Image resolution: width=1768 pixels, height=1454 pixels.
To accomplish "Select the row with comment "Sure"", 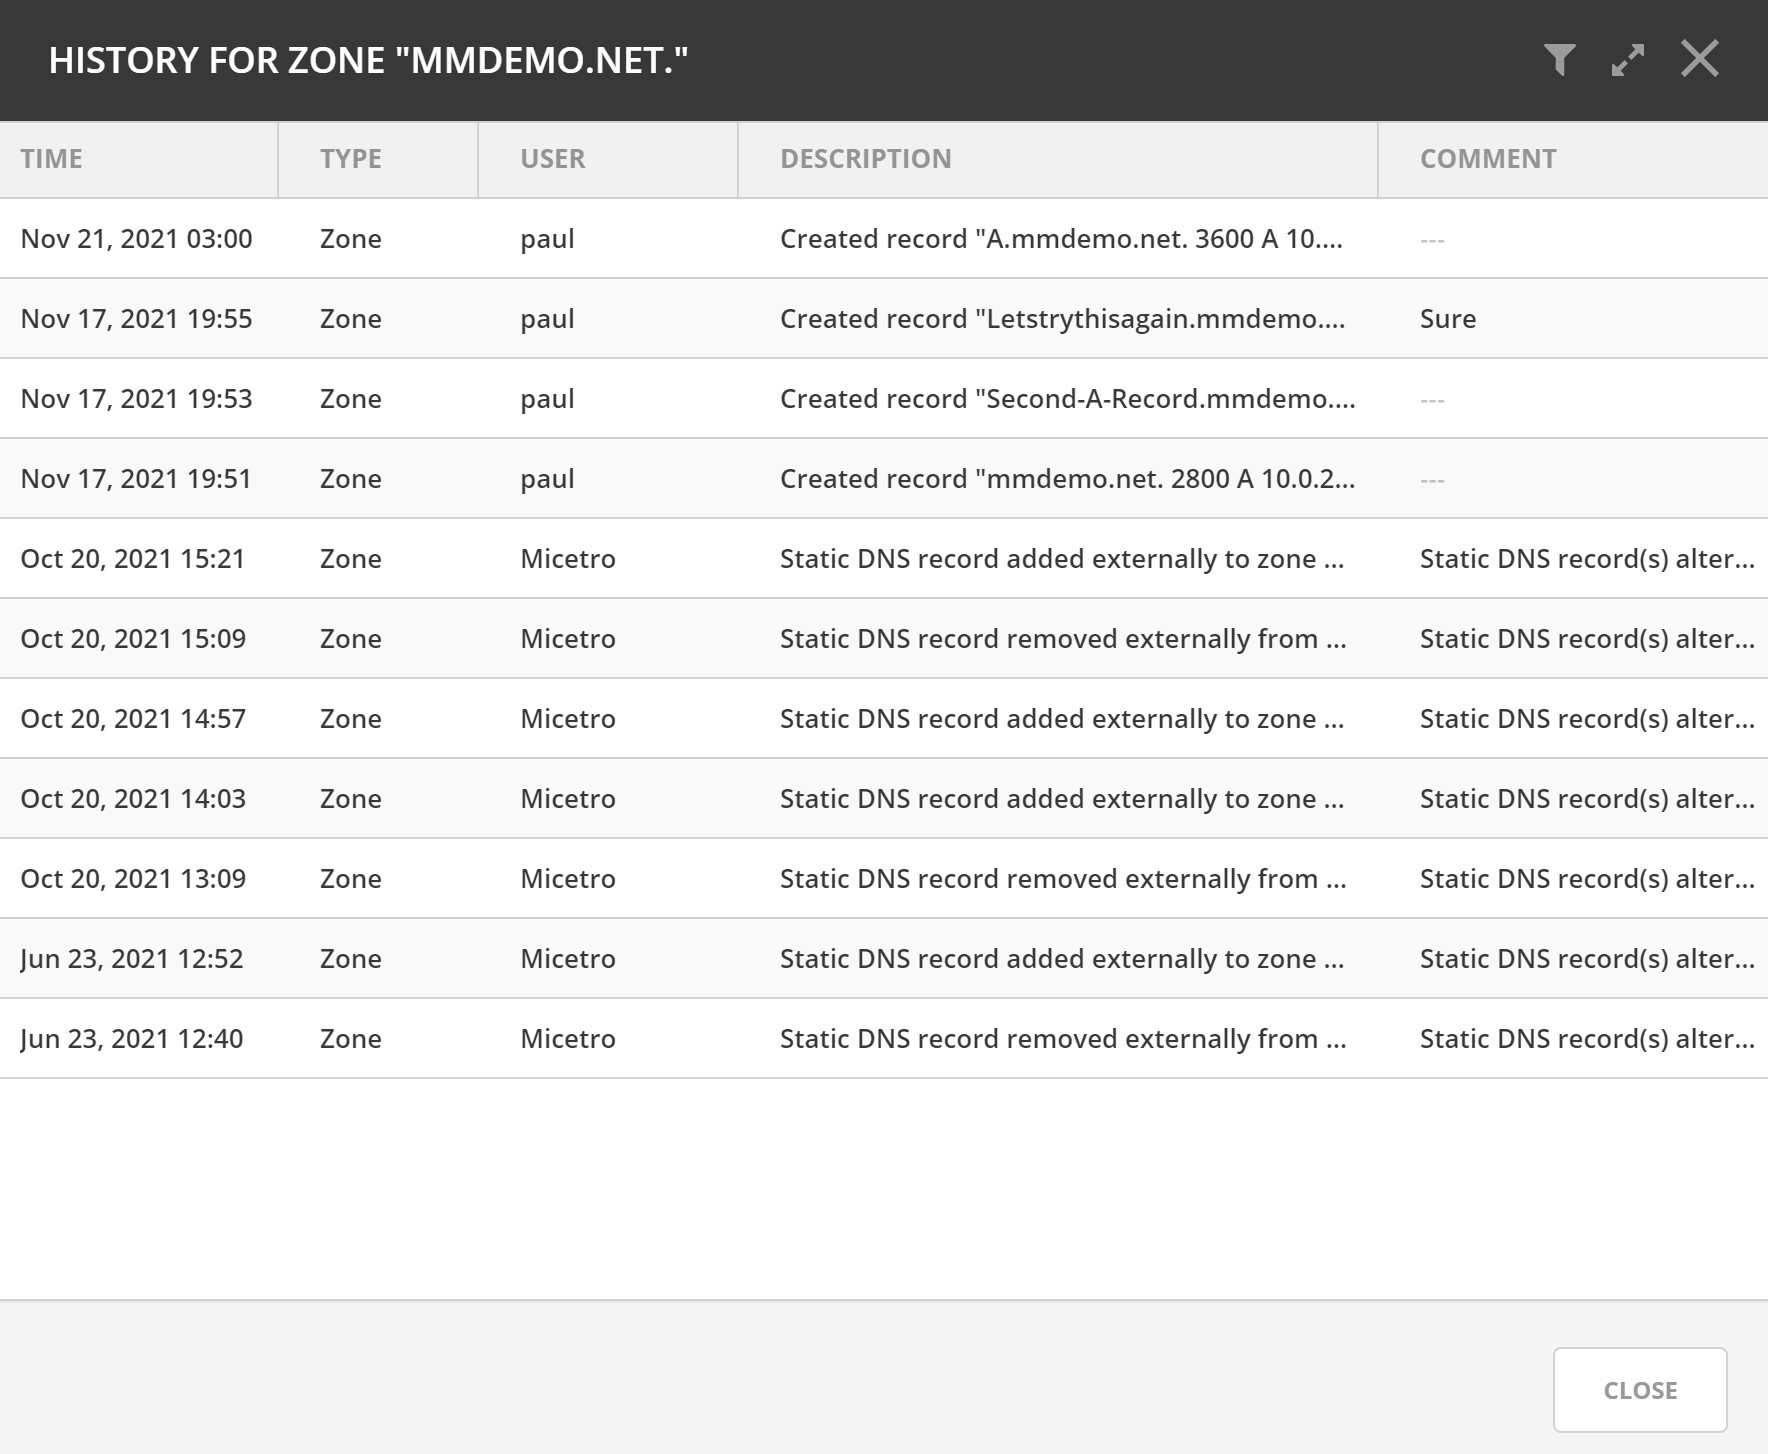I will pos(1448,319).
